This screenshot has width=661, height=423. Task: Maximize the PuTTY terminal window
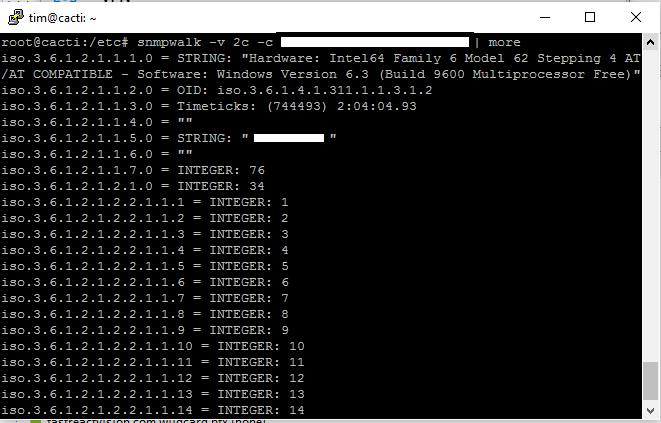coord(590,17)
